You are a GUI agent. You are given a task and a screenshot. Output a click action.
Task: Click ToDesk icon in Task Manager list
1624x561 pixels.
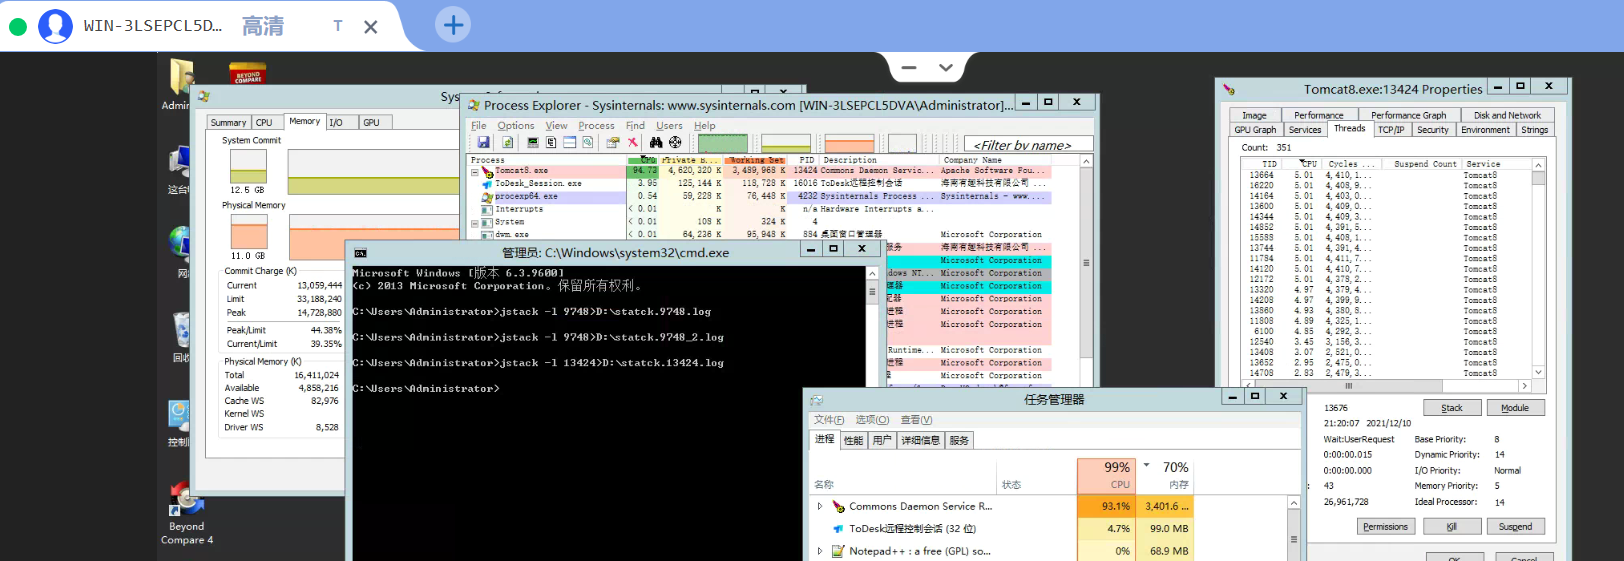[839, 529]
